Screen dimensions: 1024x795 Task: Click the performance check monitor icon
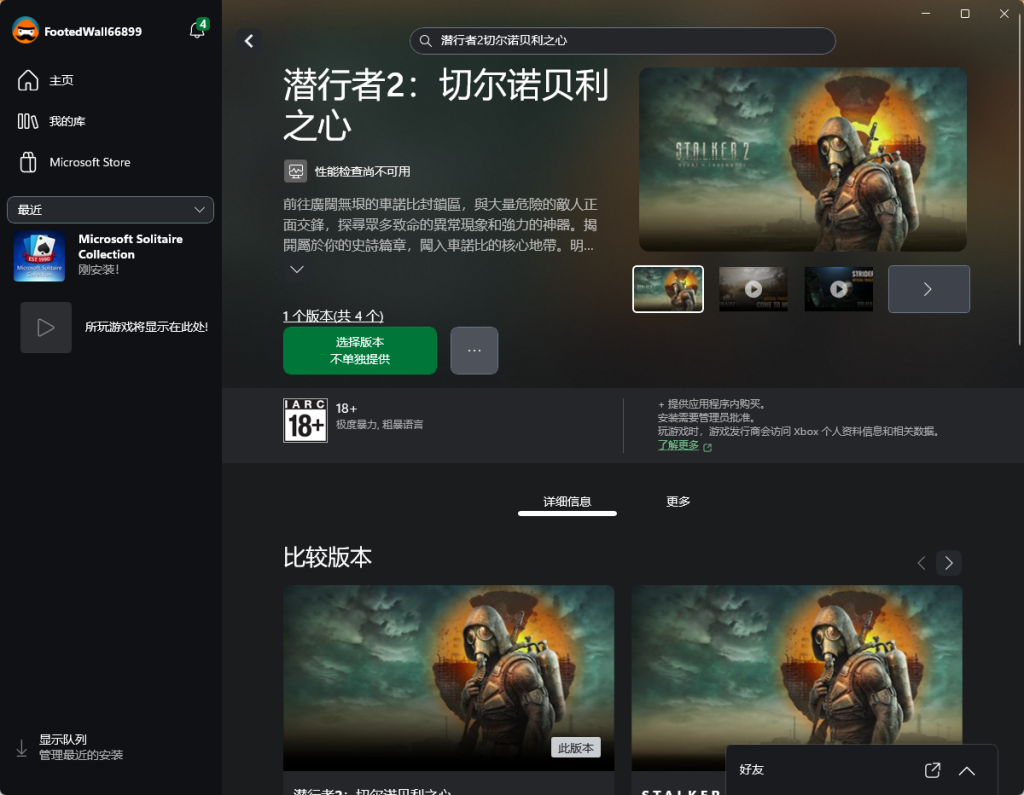point(295,171)
